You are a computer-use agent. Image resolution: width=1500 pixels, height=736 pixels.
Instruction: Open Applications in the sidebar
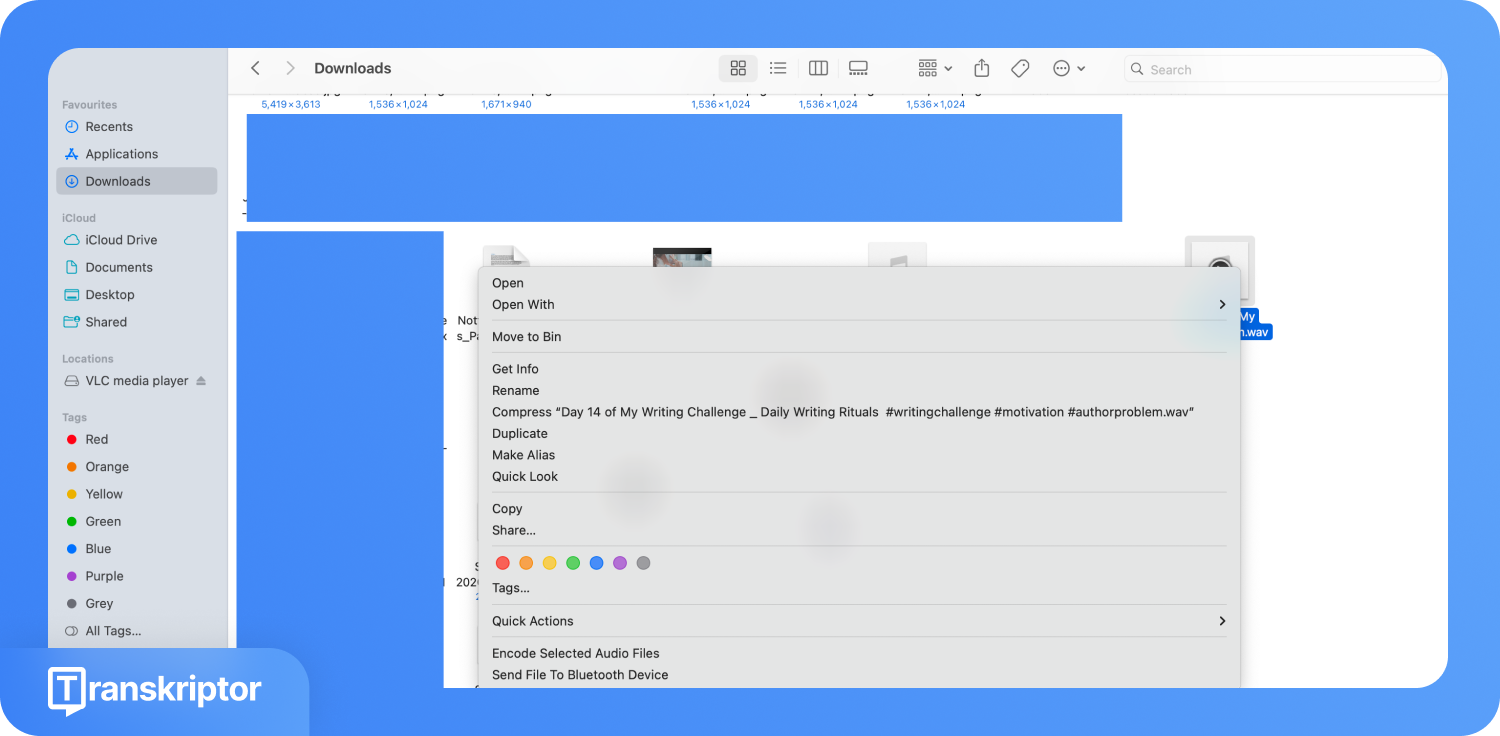[121, 154]
